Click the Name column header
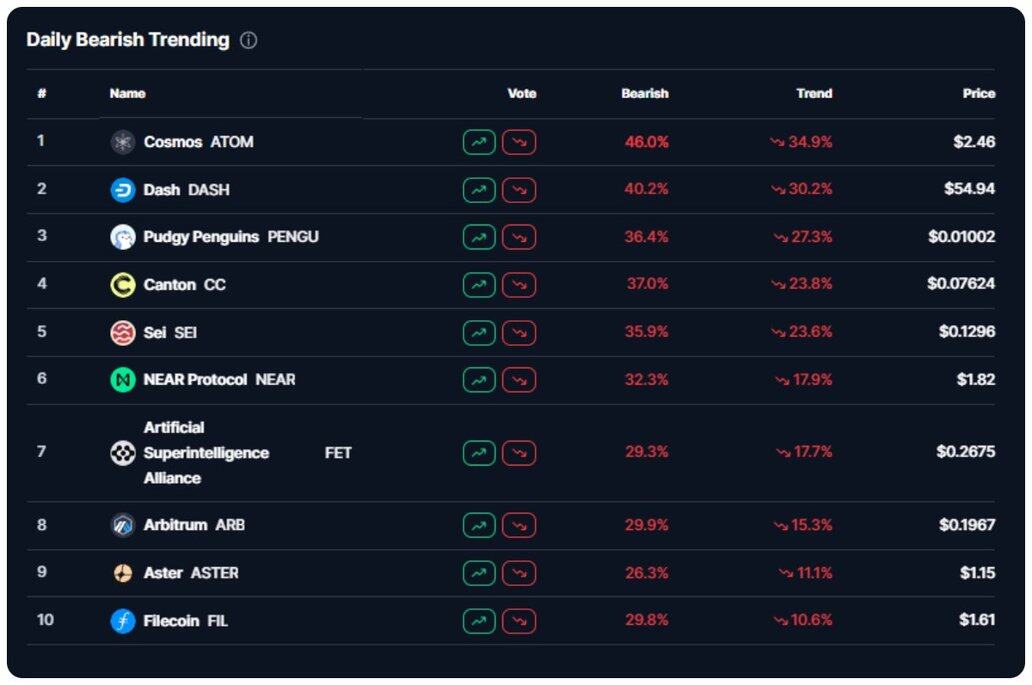The height and width of the screenshot is (685, 1032). [127, 93]
